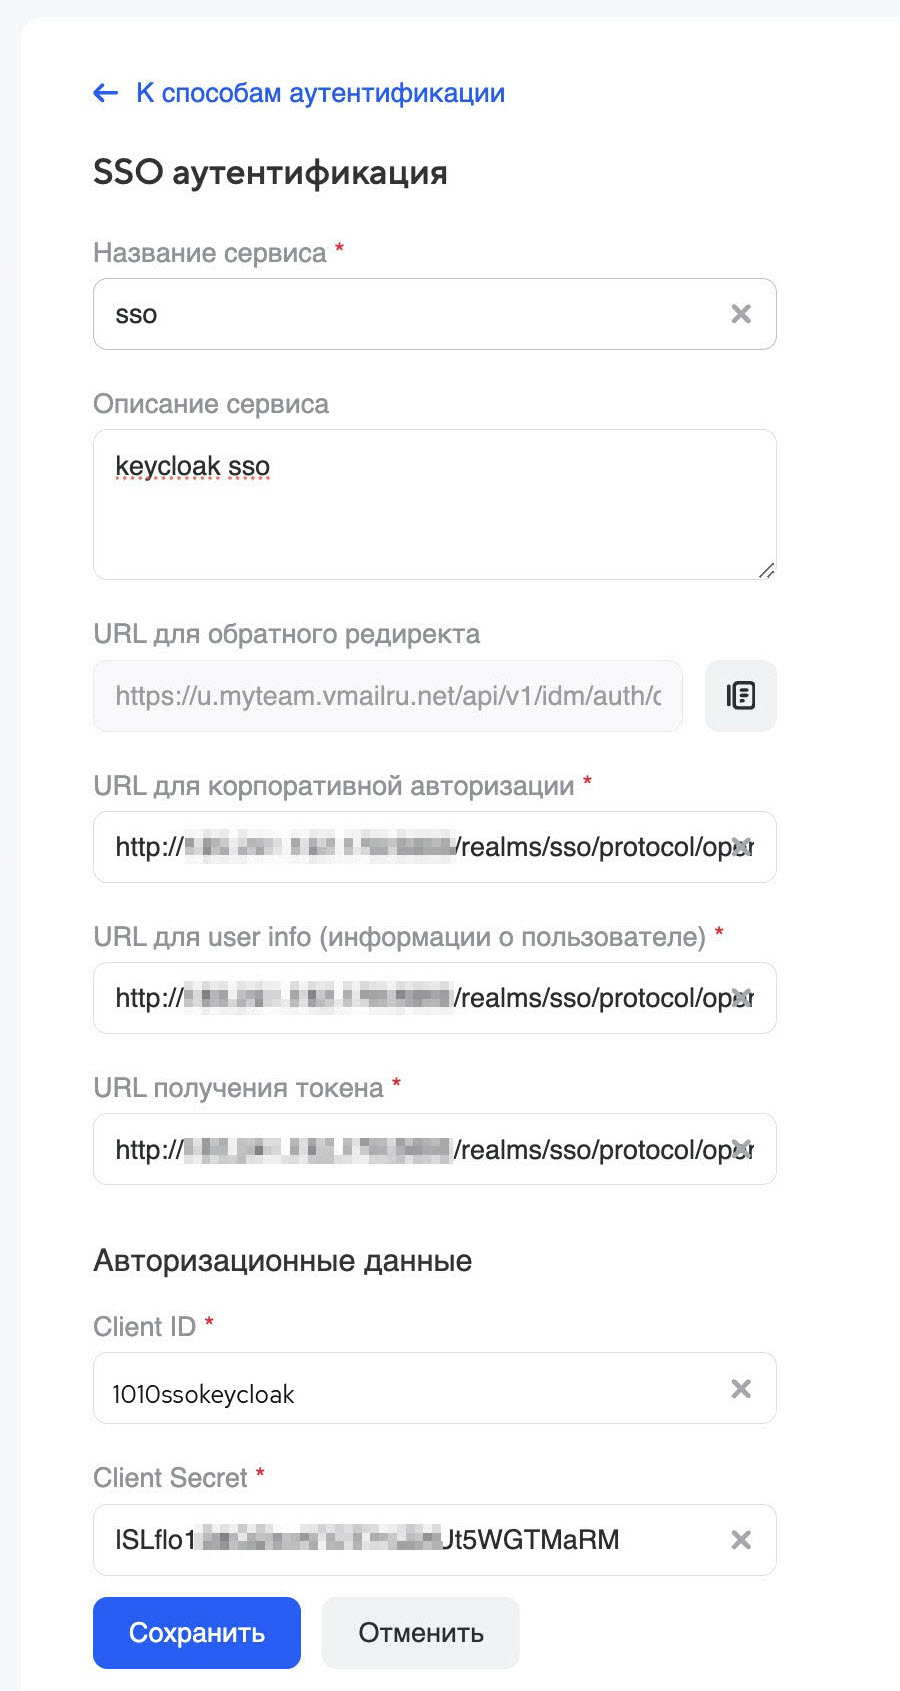Click the URL для обратного редиректа field

click(388, 696)
